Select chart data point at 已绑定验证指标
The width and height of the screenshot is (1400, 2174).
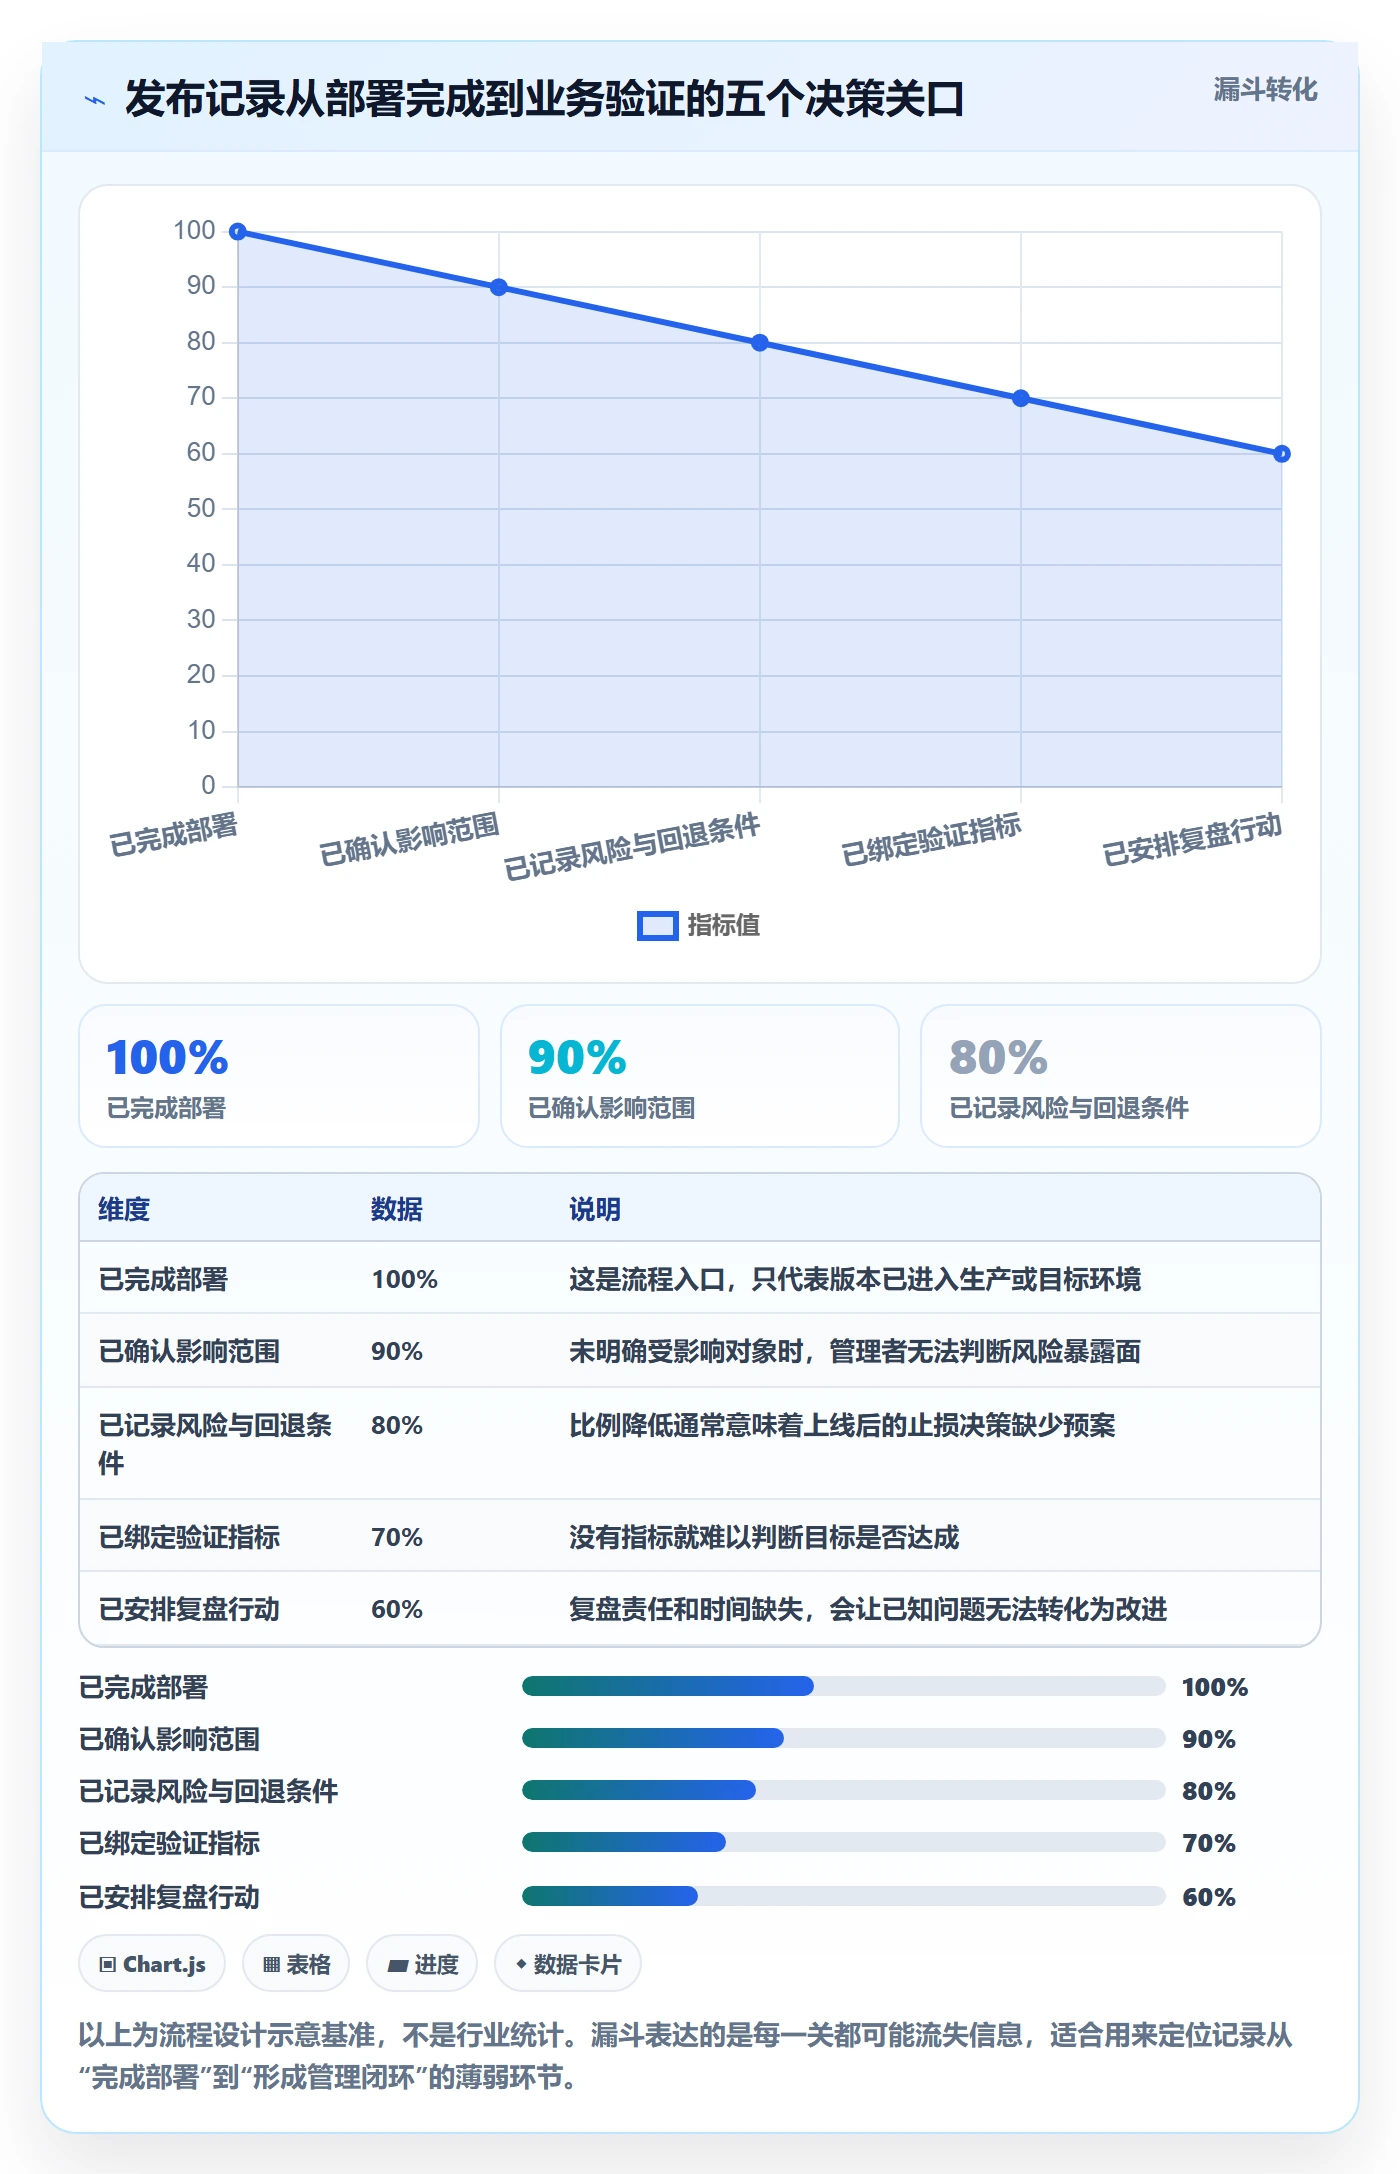click(1021, 398)
